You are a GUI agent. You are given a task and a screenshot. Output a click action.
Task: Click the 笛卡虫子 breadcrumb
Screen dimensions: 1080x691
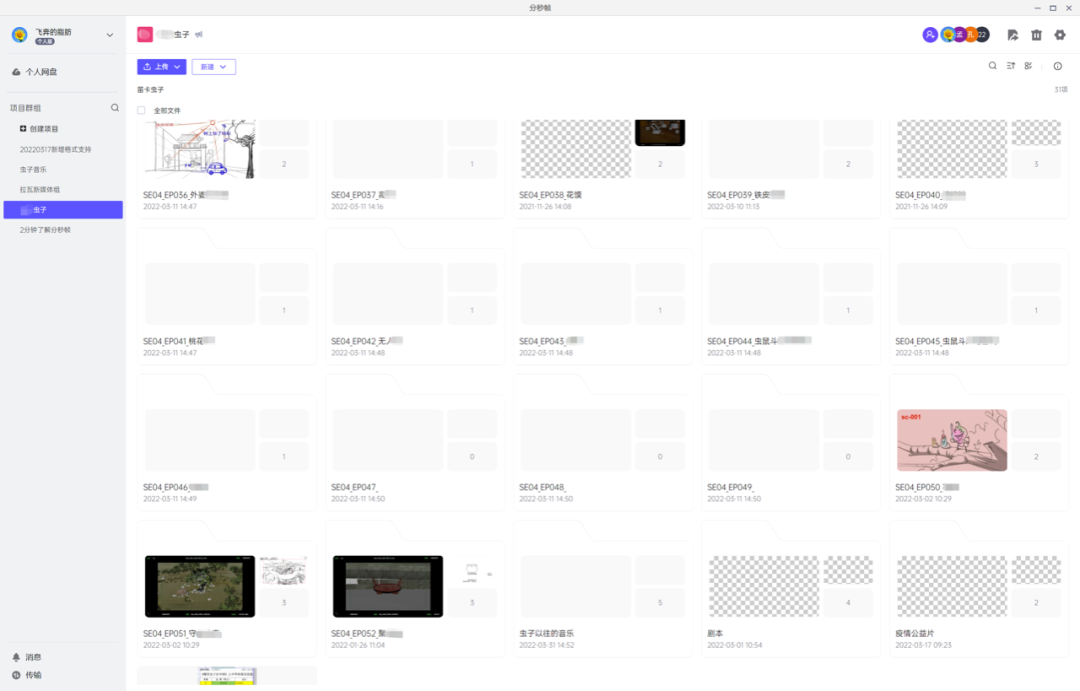click(150, 90)
